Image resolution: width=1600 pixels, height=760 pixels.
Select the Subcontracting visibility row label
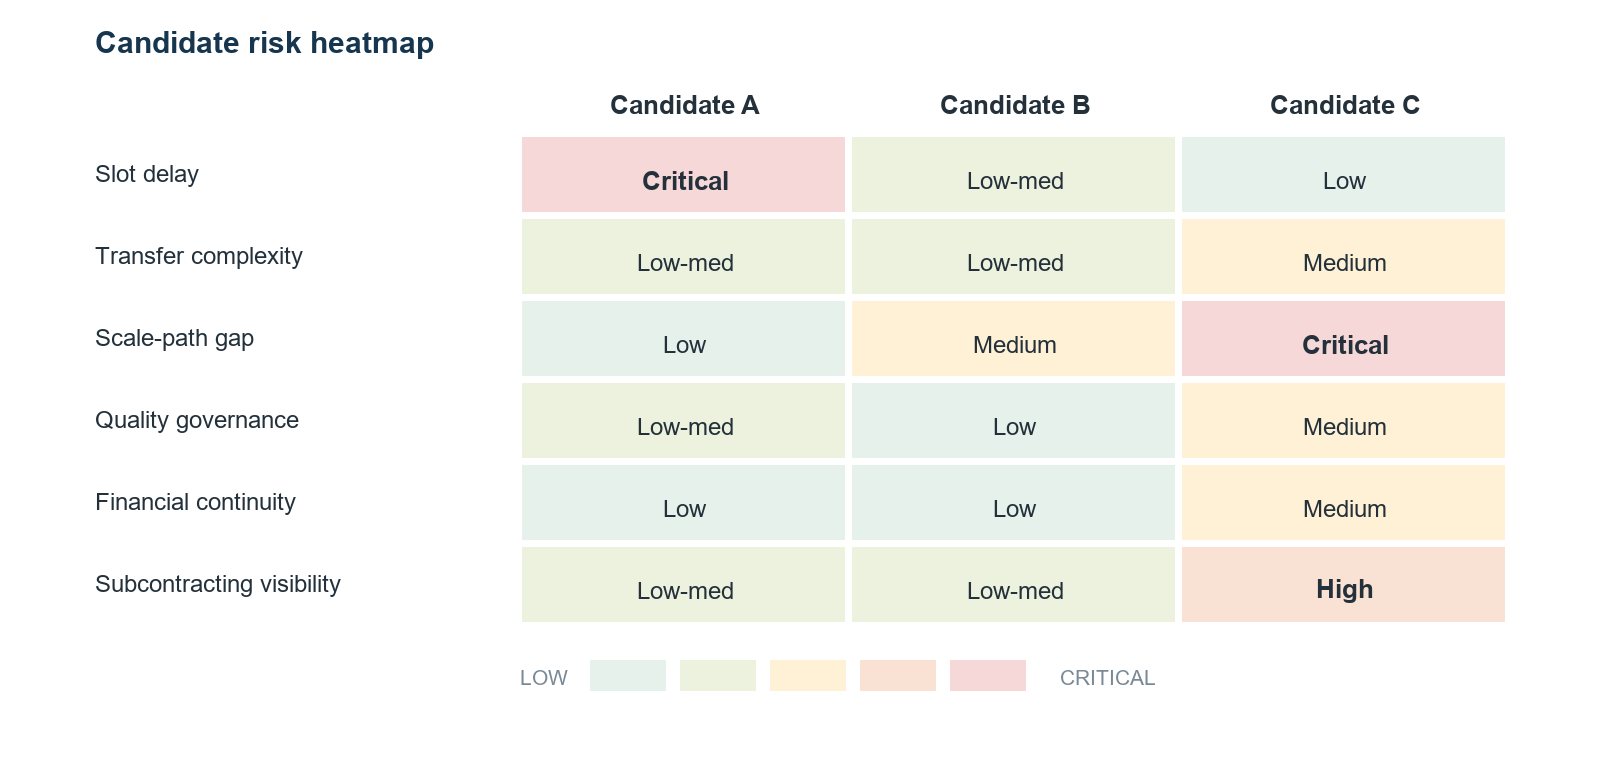[x=218, y=584]
